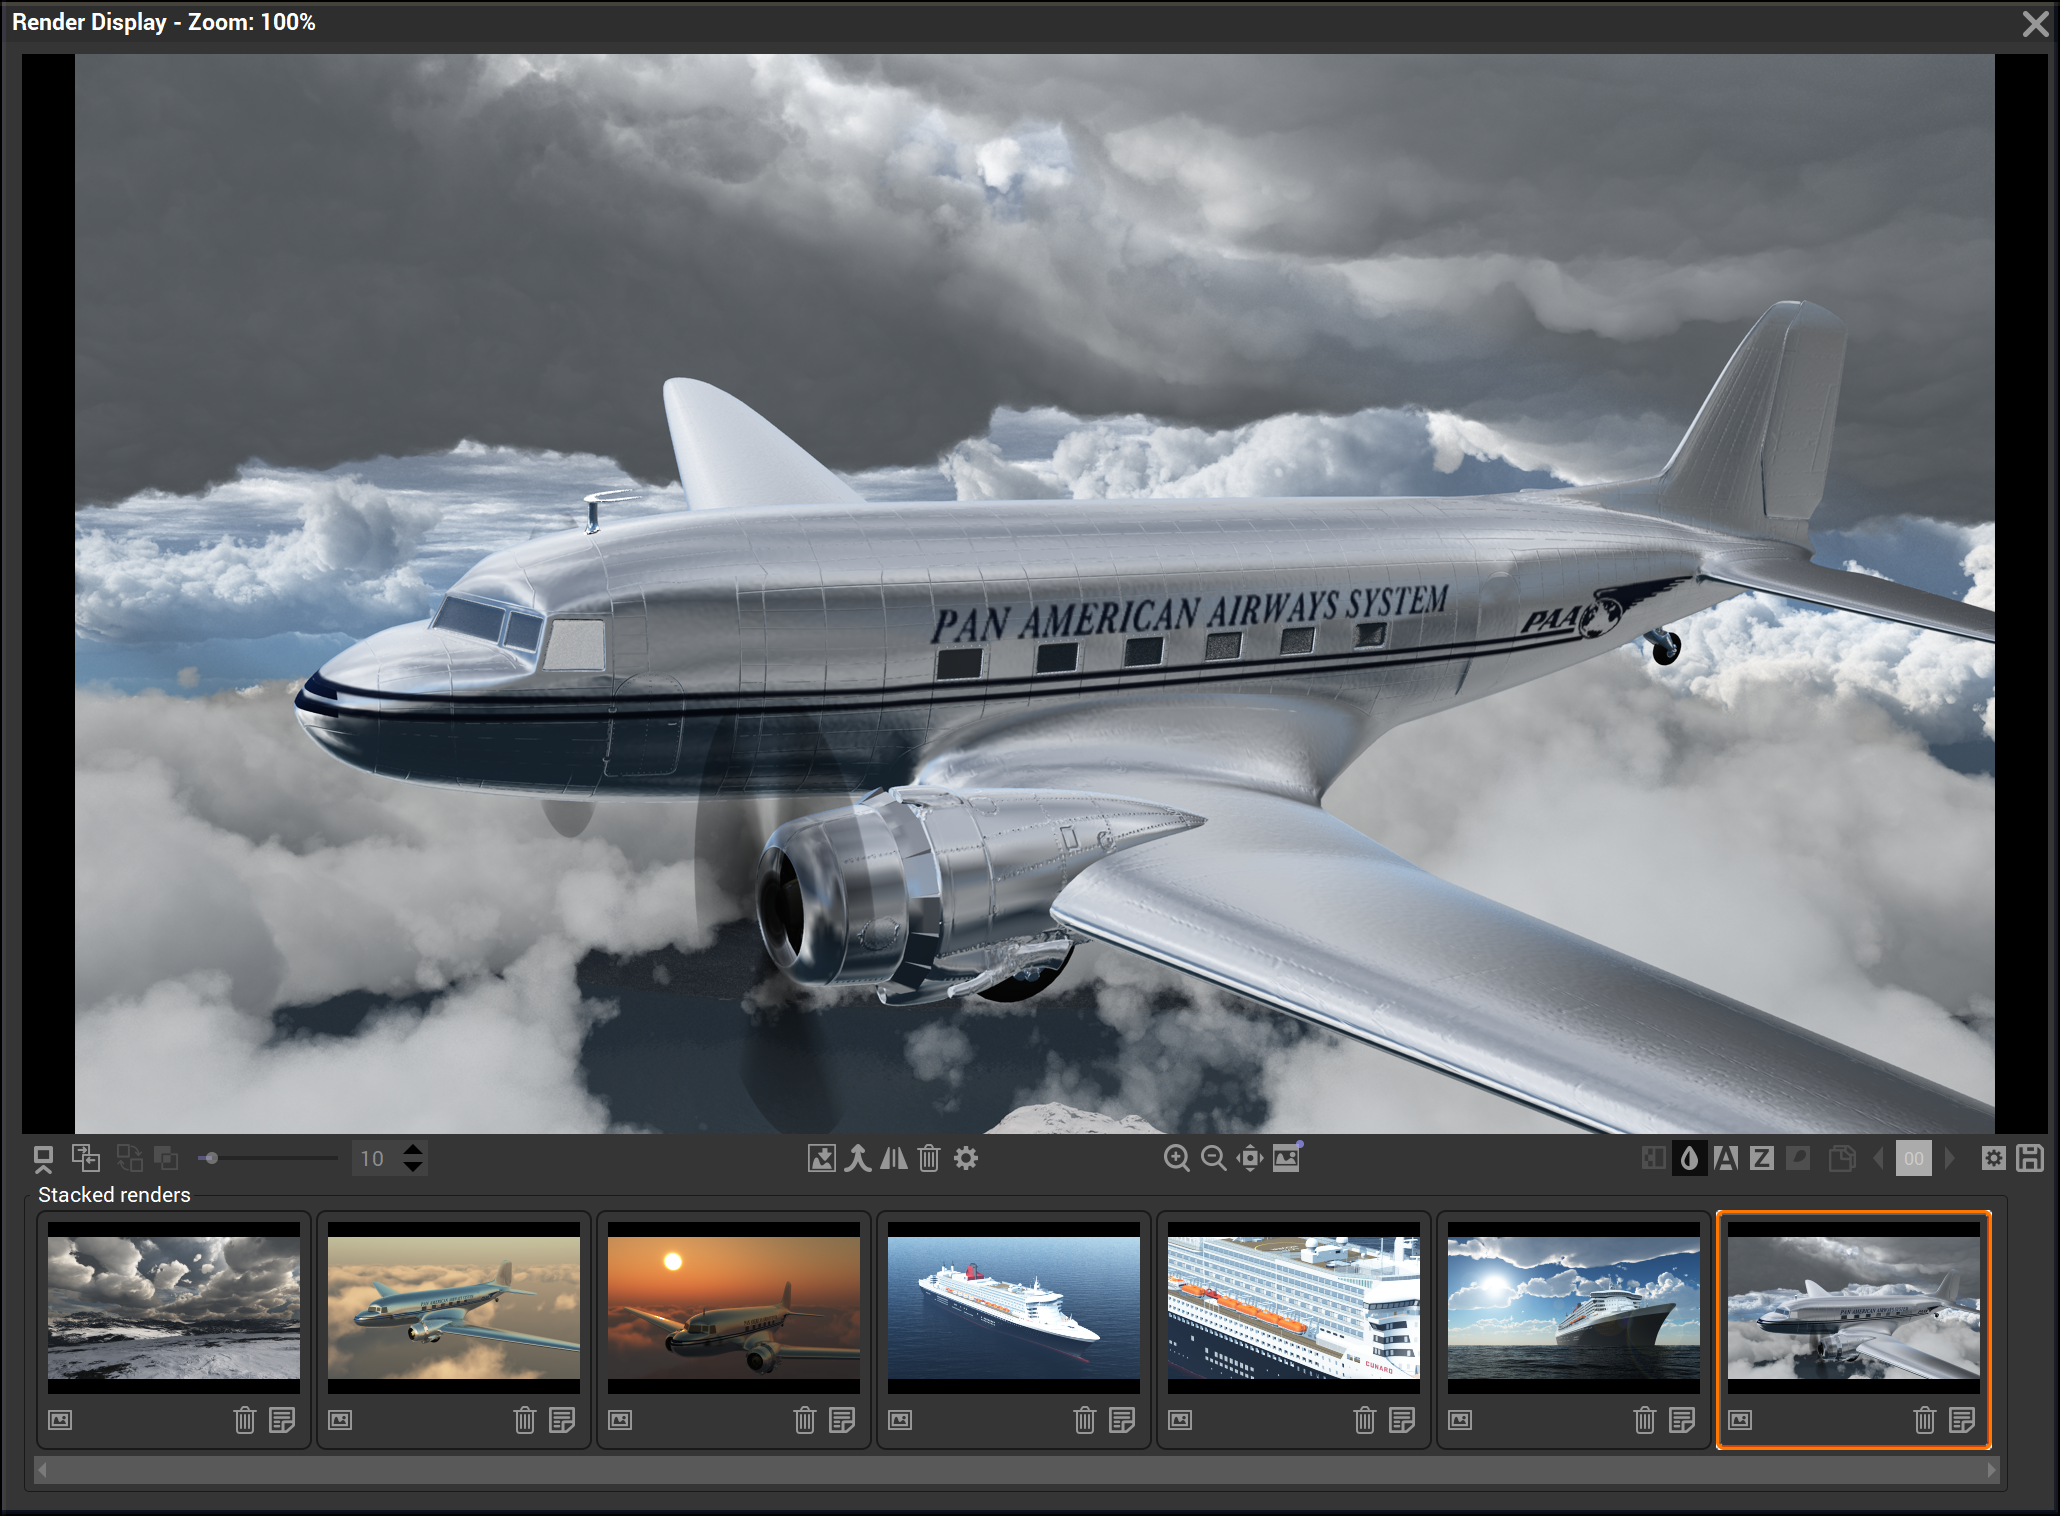Increase the value 10 with up stepper arrow

[x=413, y=1149]
